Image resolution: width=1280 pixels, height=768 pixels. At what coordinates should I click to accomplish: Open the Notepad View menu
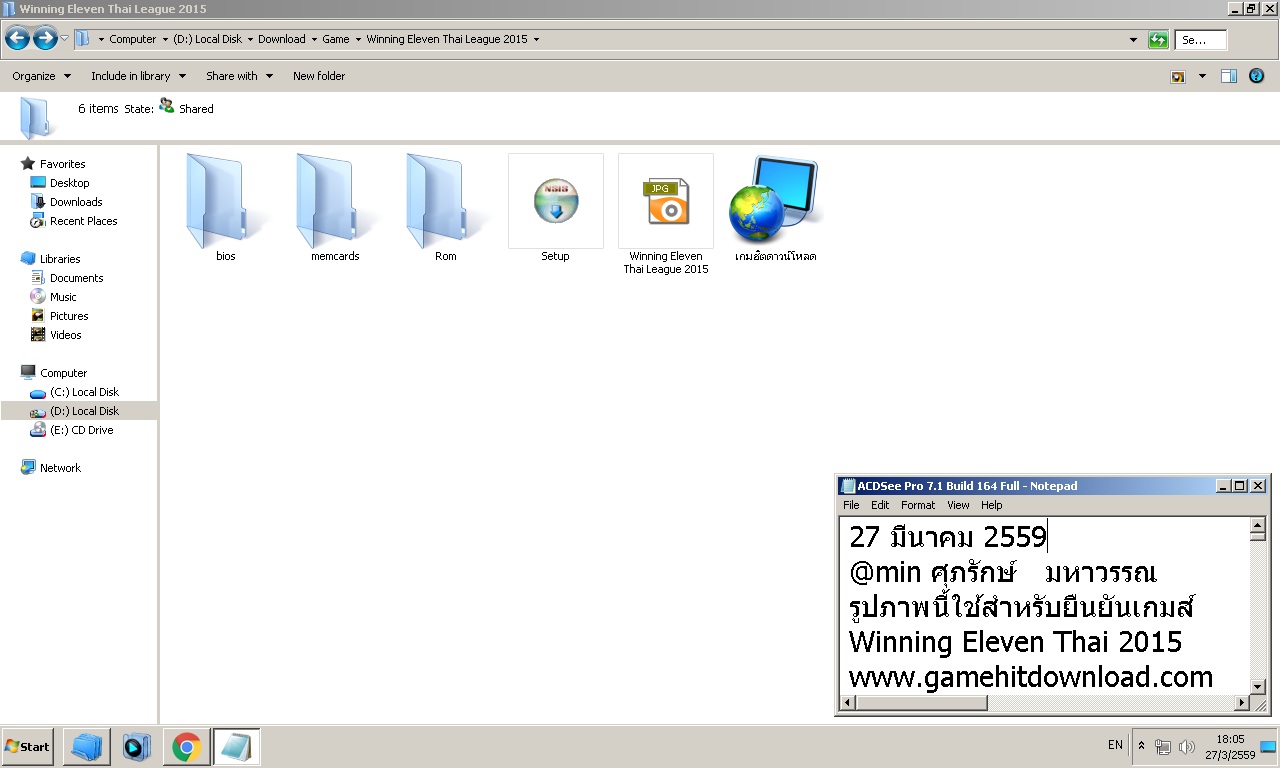(x=958, y=505)
